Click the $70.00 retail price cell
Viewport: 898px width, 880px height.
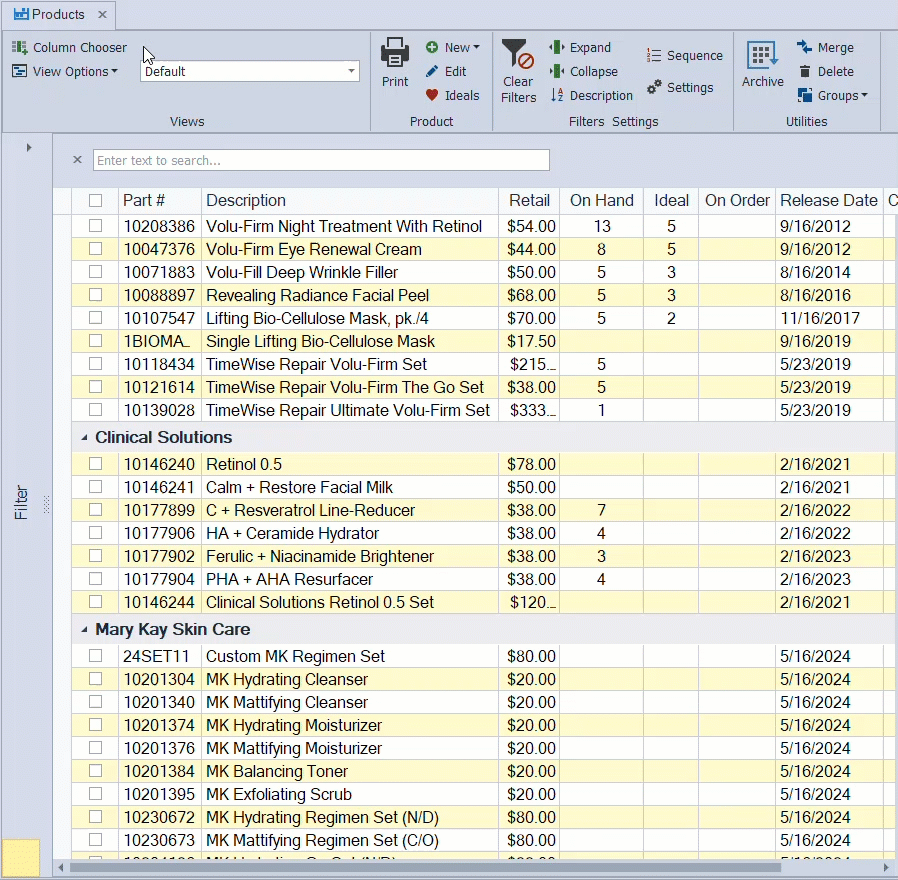click(531, 318)
